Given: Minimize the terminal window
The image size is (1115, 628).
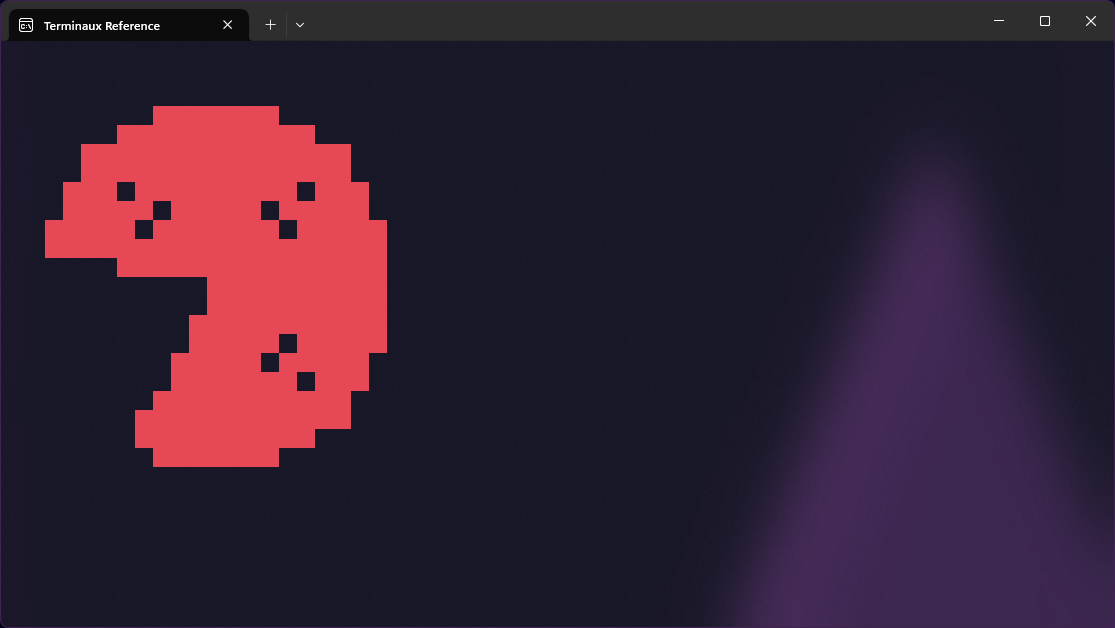Looking at the screenshot, I should (998, 21).
